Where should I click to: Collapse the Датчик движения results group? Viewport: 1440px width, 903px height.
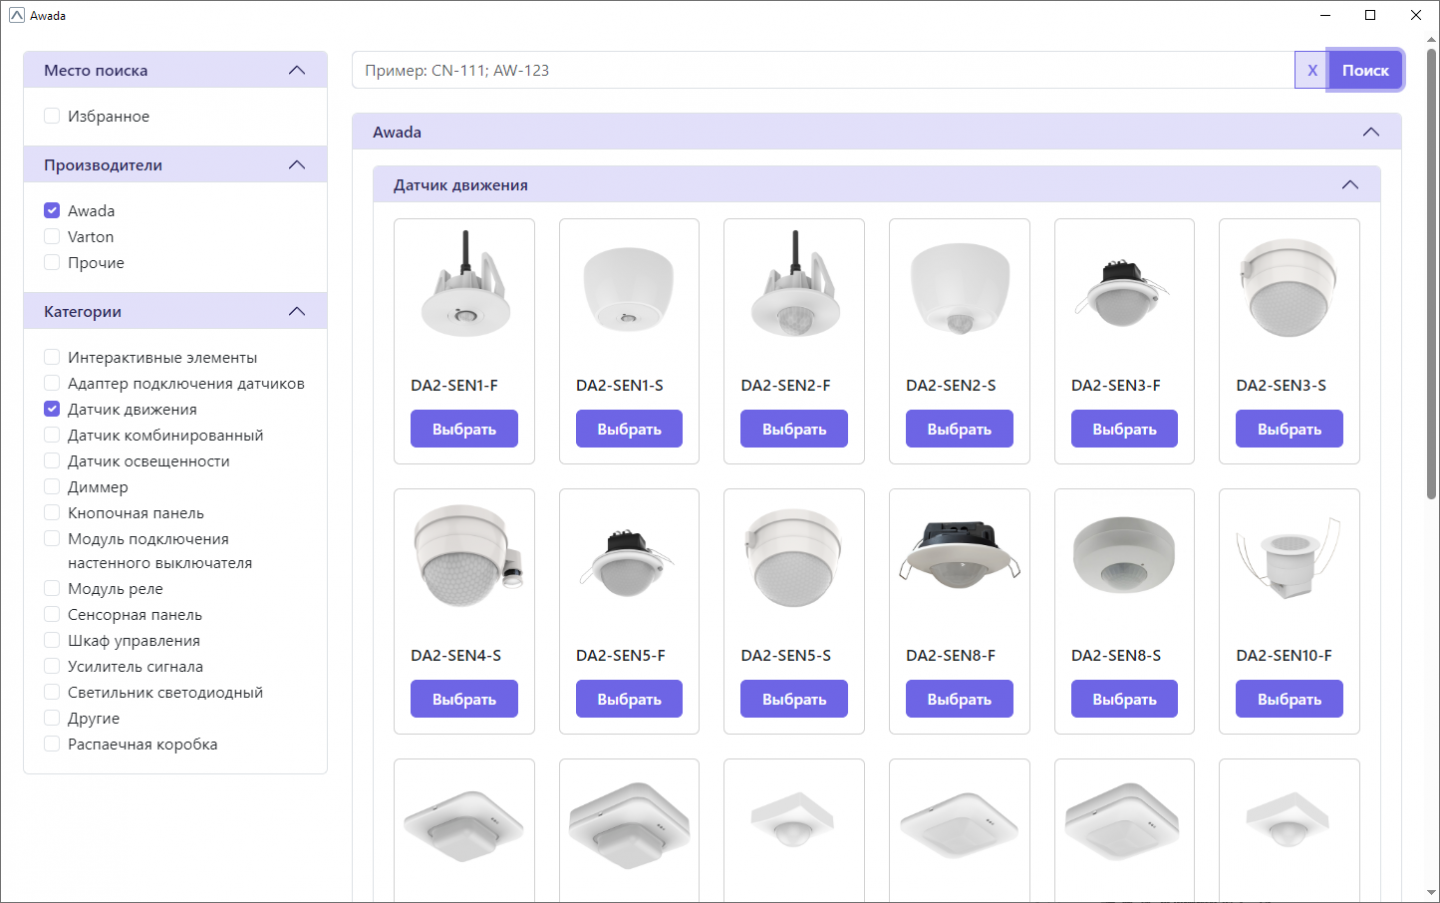1350,185
